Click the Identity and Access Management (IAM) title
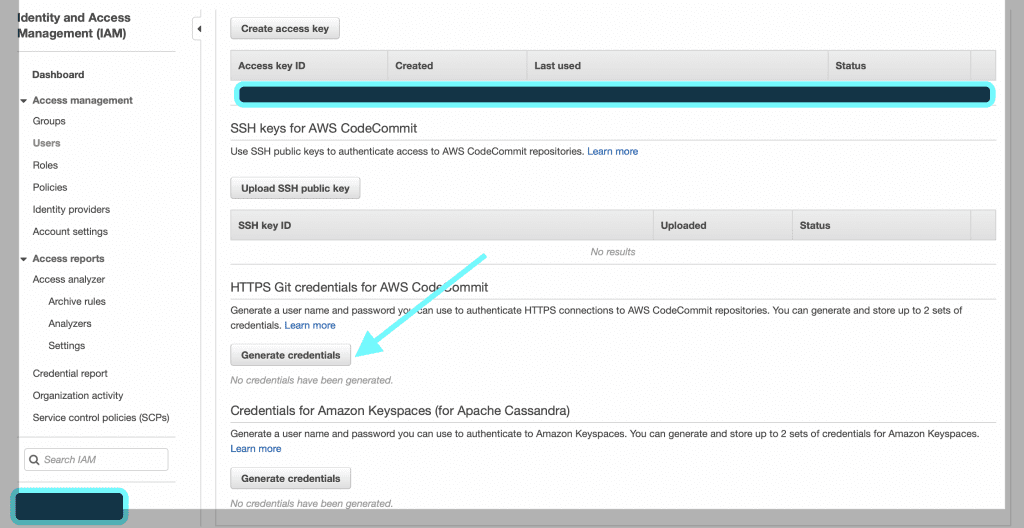This screenshot has width=1024, height=528. pyautogui.click(x=74, y=25)
